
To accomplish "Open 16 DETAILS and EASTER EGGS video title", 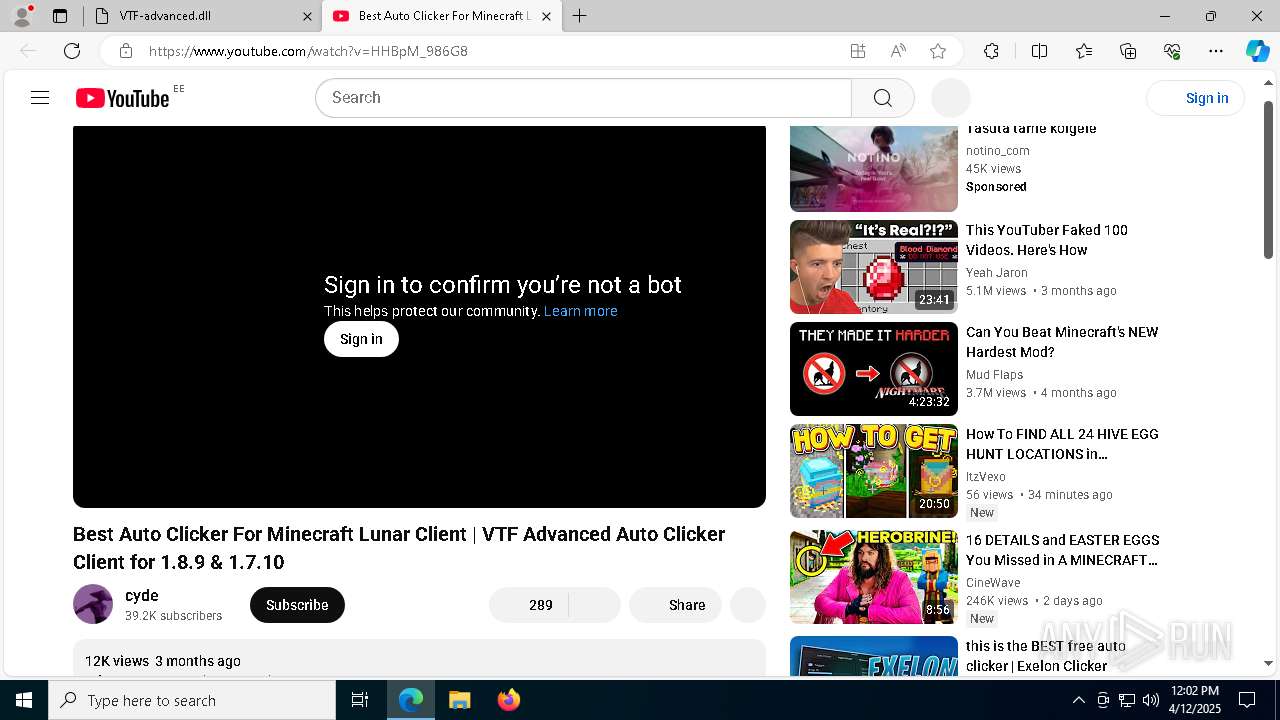I will pyautogui.click(x=1063, y=550).
